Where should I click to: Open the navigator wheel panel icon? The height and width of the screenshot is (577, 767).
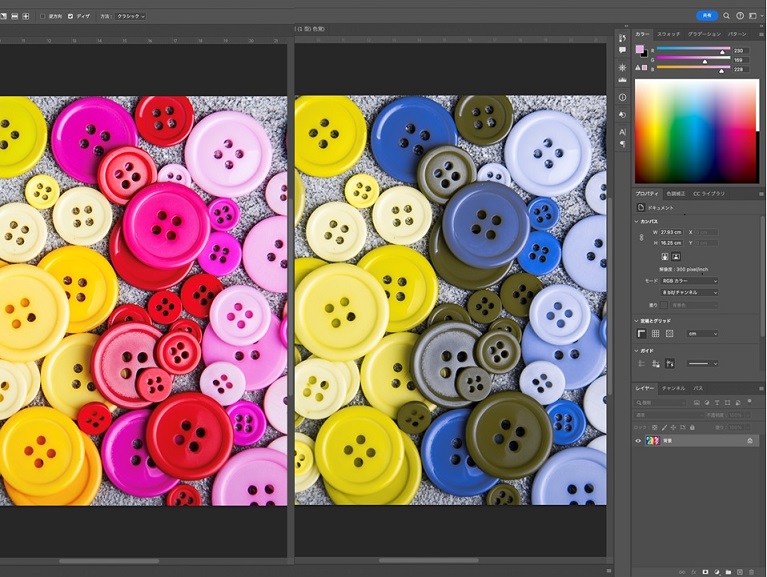622,67
